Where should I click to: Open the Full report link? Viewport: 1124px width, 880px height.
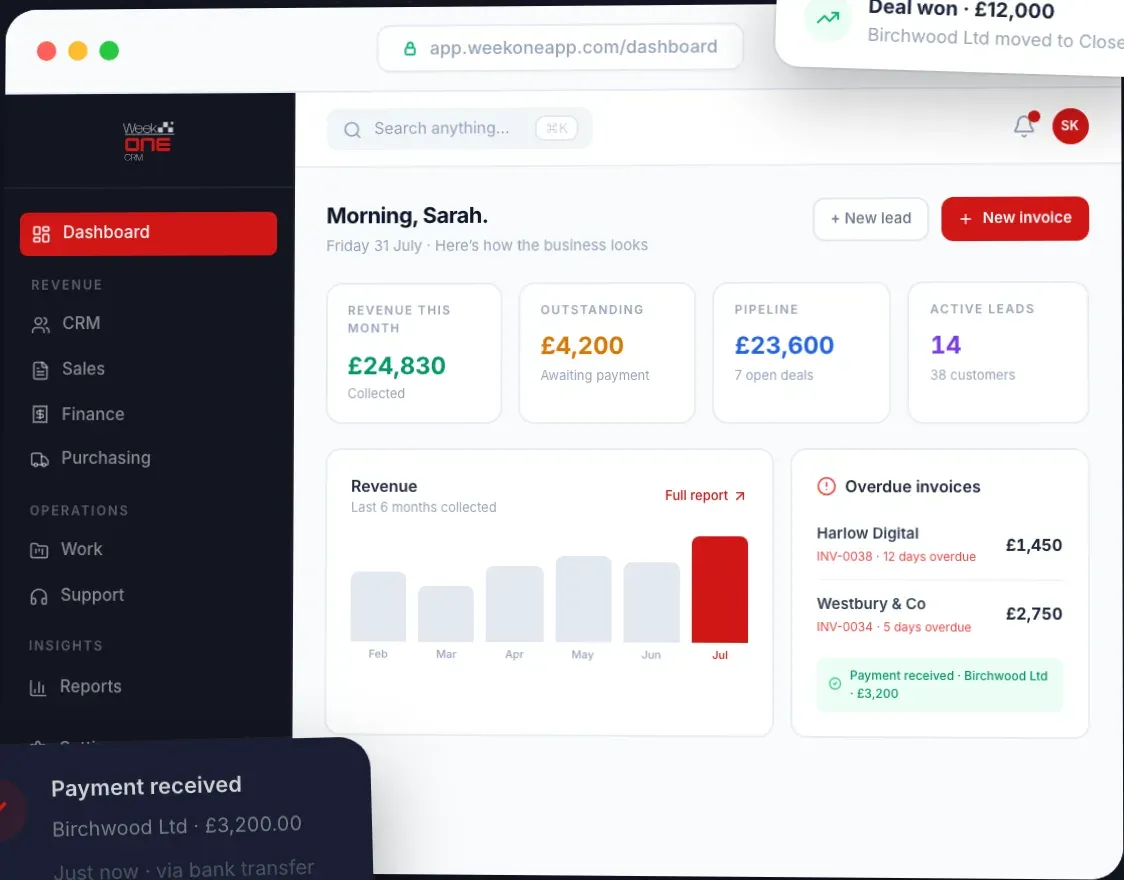click(x=705, y=495)
